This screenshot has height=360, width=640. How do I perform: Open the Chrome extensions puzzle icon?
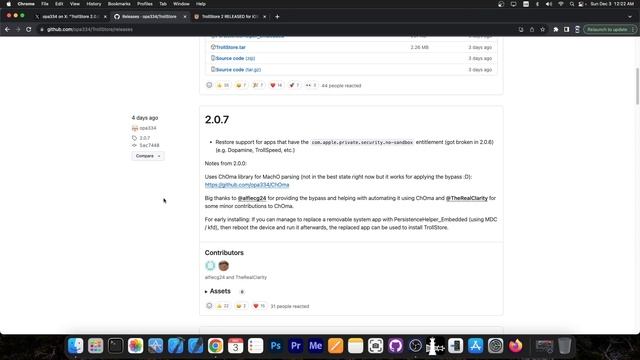coord(556,29)
